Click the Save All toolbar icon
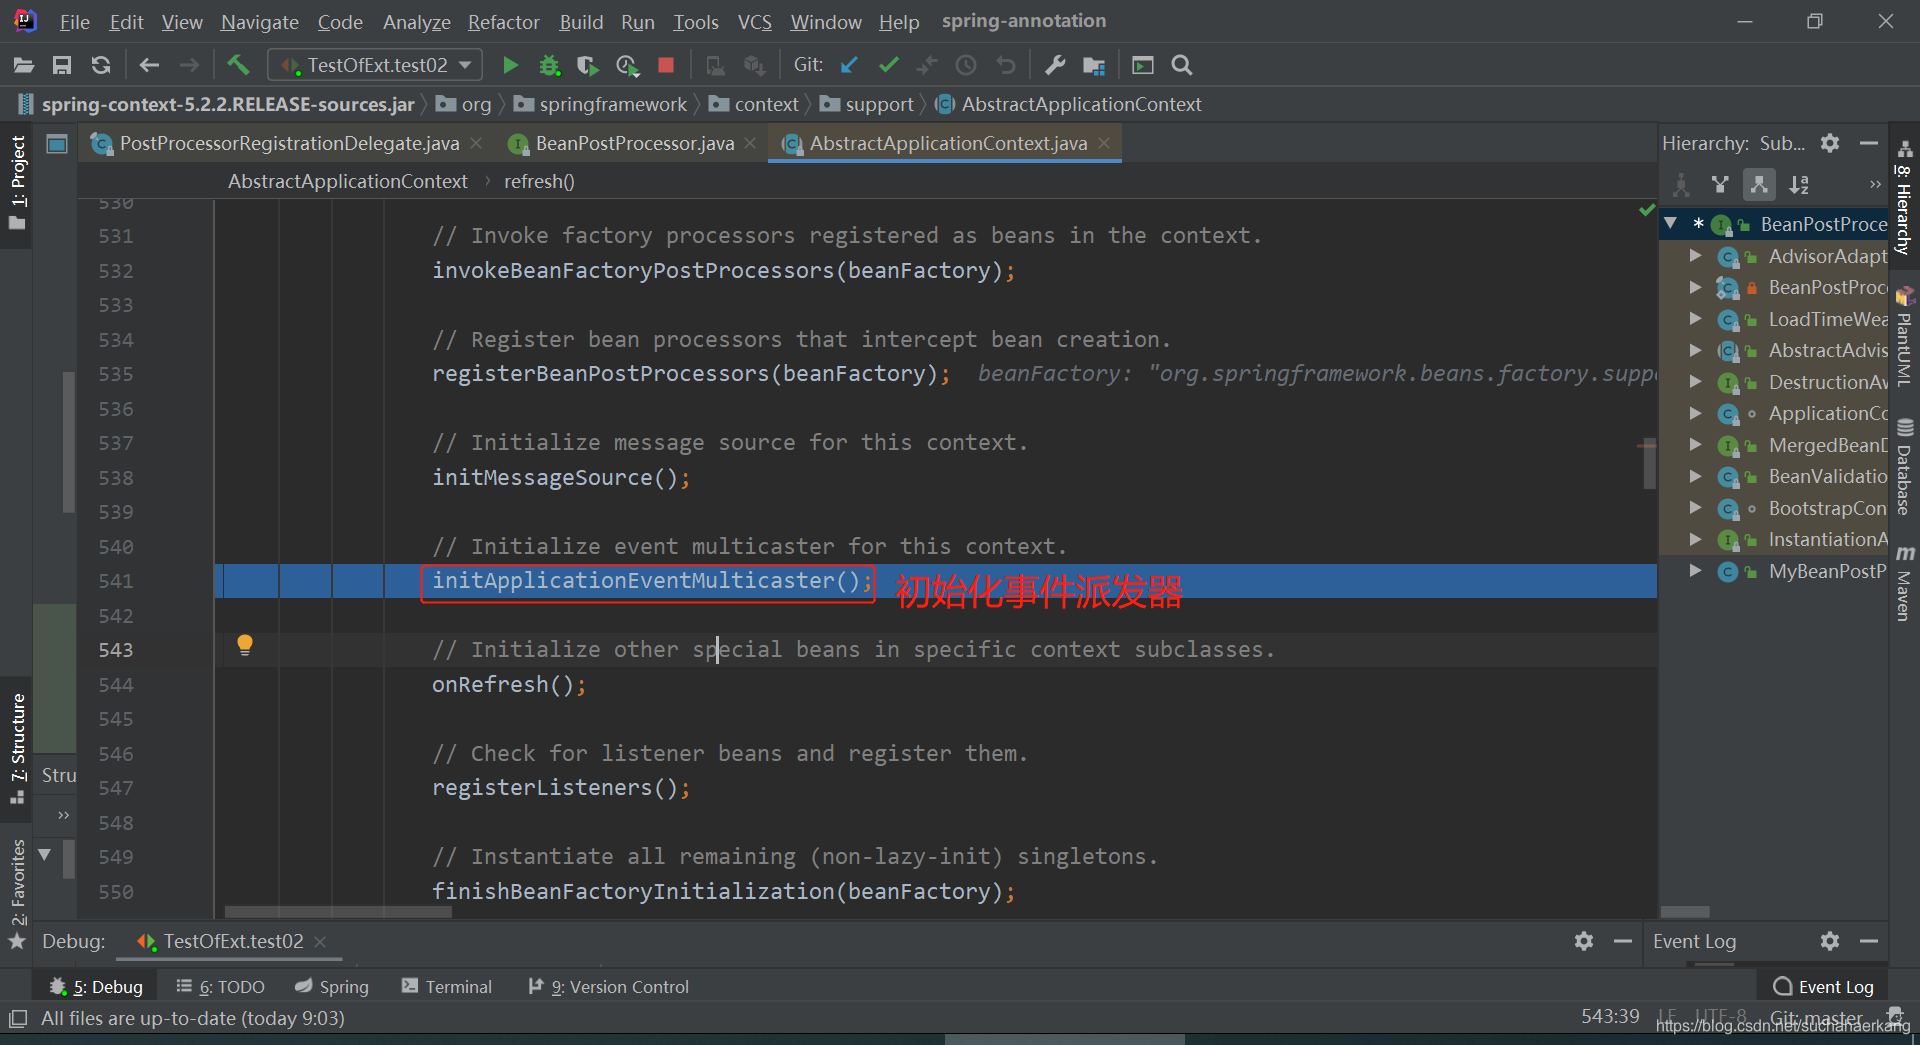 (62, 65)
